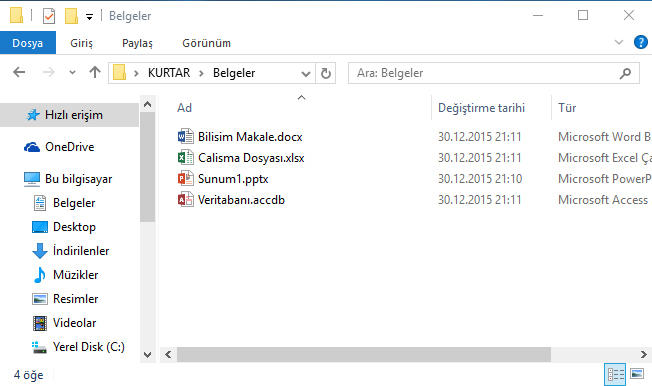Open the recent locations dropdown arrow
The image size is (652, 386).
click(72, 73)
